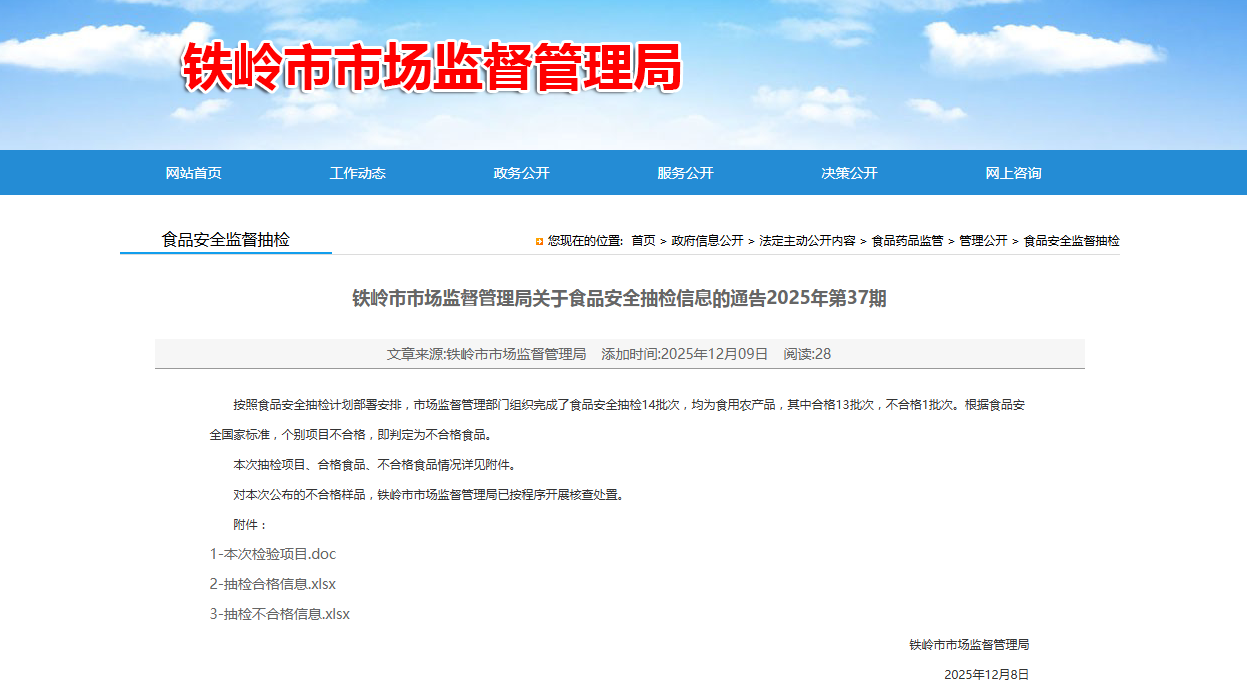Click the date 2025年12月8日
Viewport: 1247px width, 694px height.
click(986, 675)
